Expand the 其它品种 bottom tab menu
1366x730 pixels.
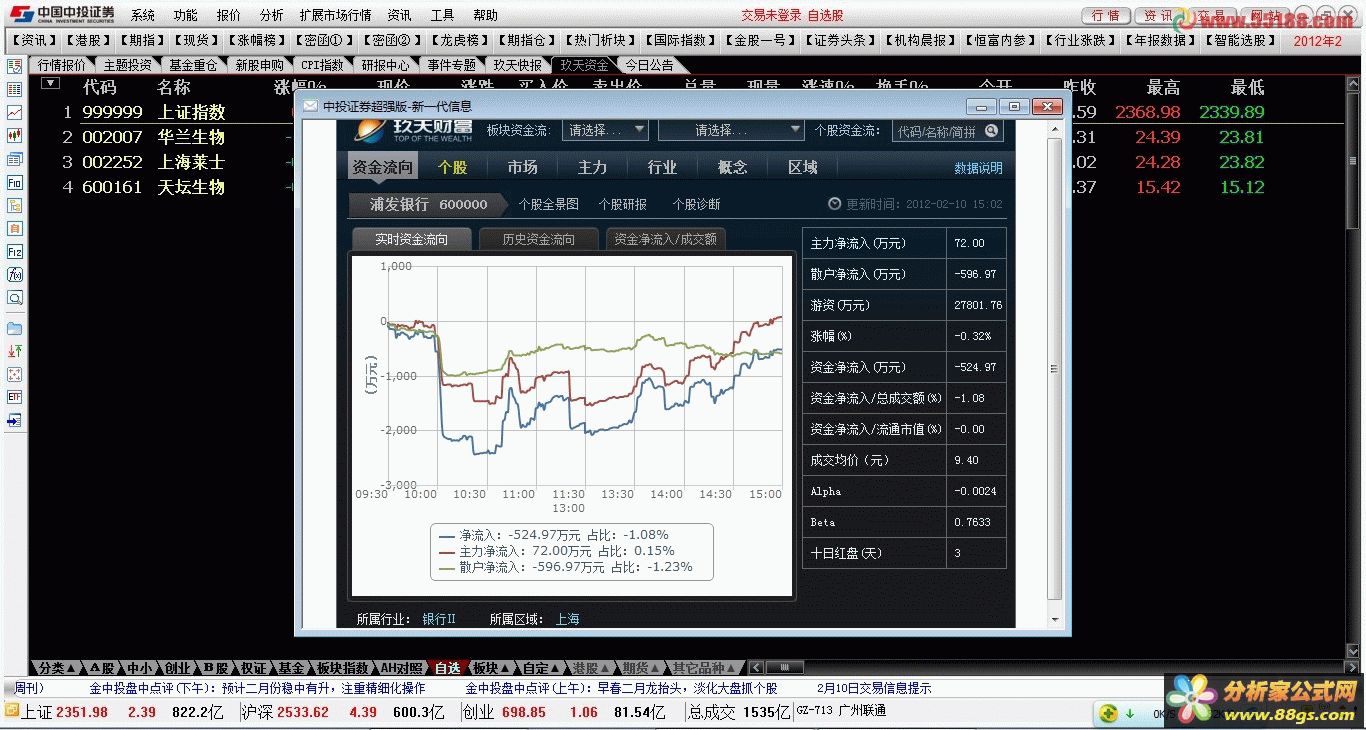click(x=704, y=668)
